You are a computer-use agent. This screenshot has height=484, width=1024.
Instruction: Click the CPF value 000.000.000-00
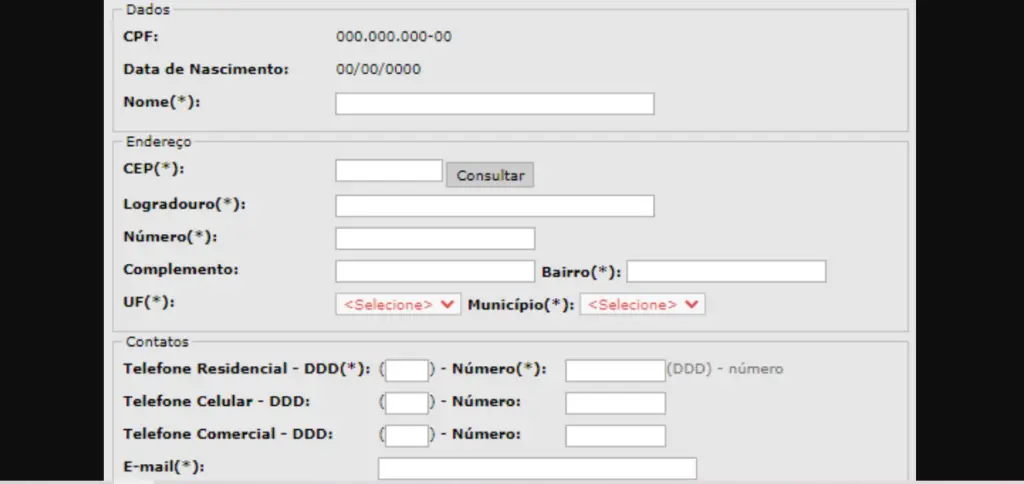pyautogui.click(x=394, y=38)
